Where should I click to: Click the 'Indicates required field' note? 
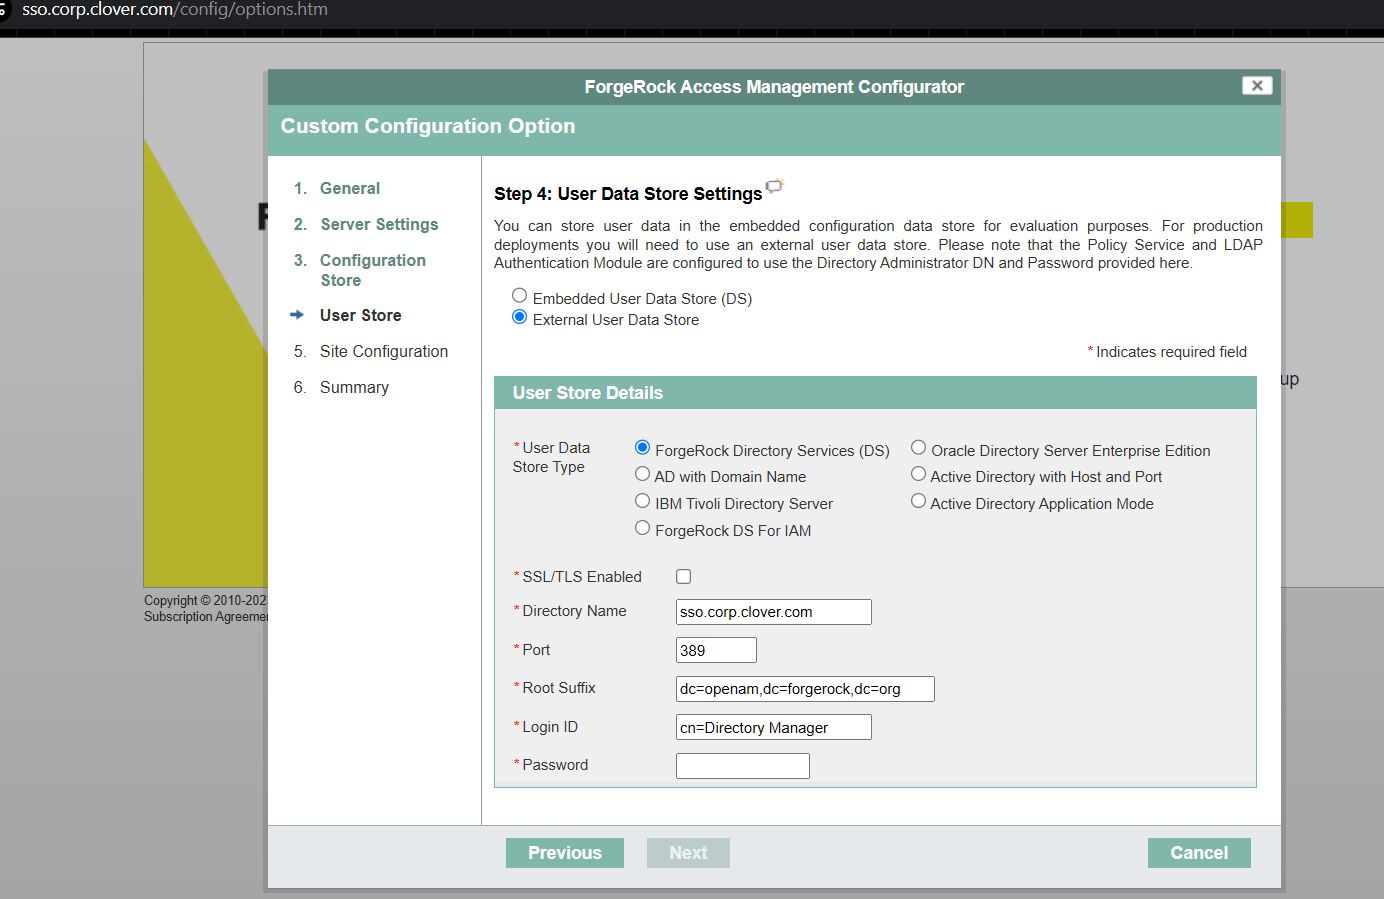1167,352
